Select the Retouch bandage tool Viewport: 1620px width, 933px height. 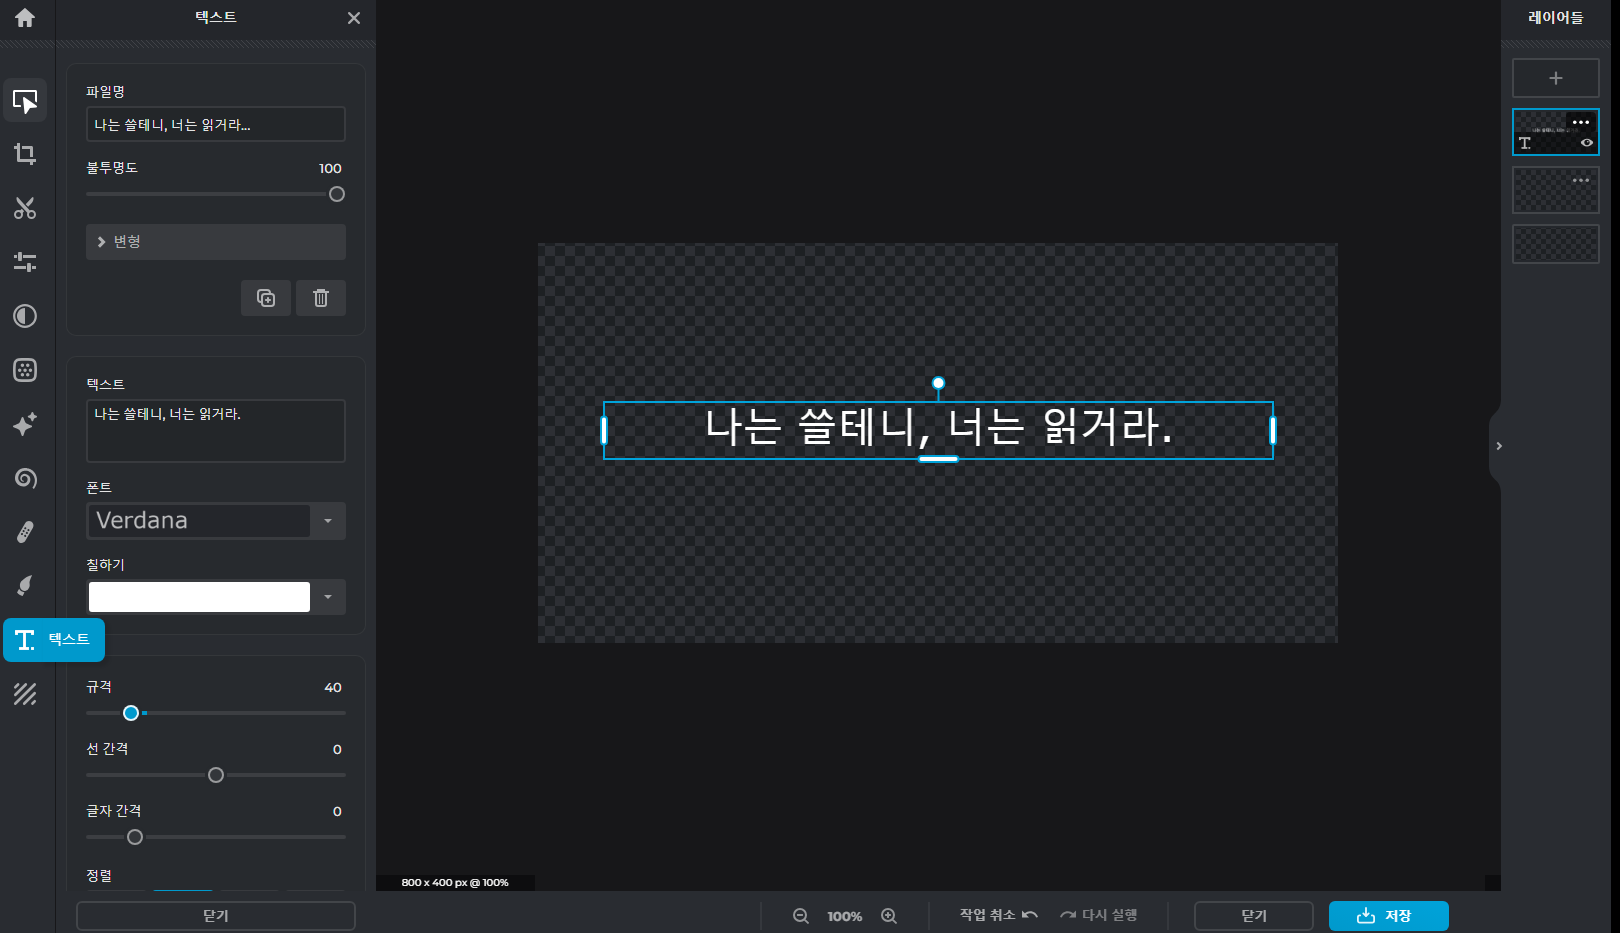pos(25,532)
